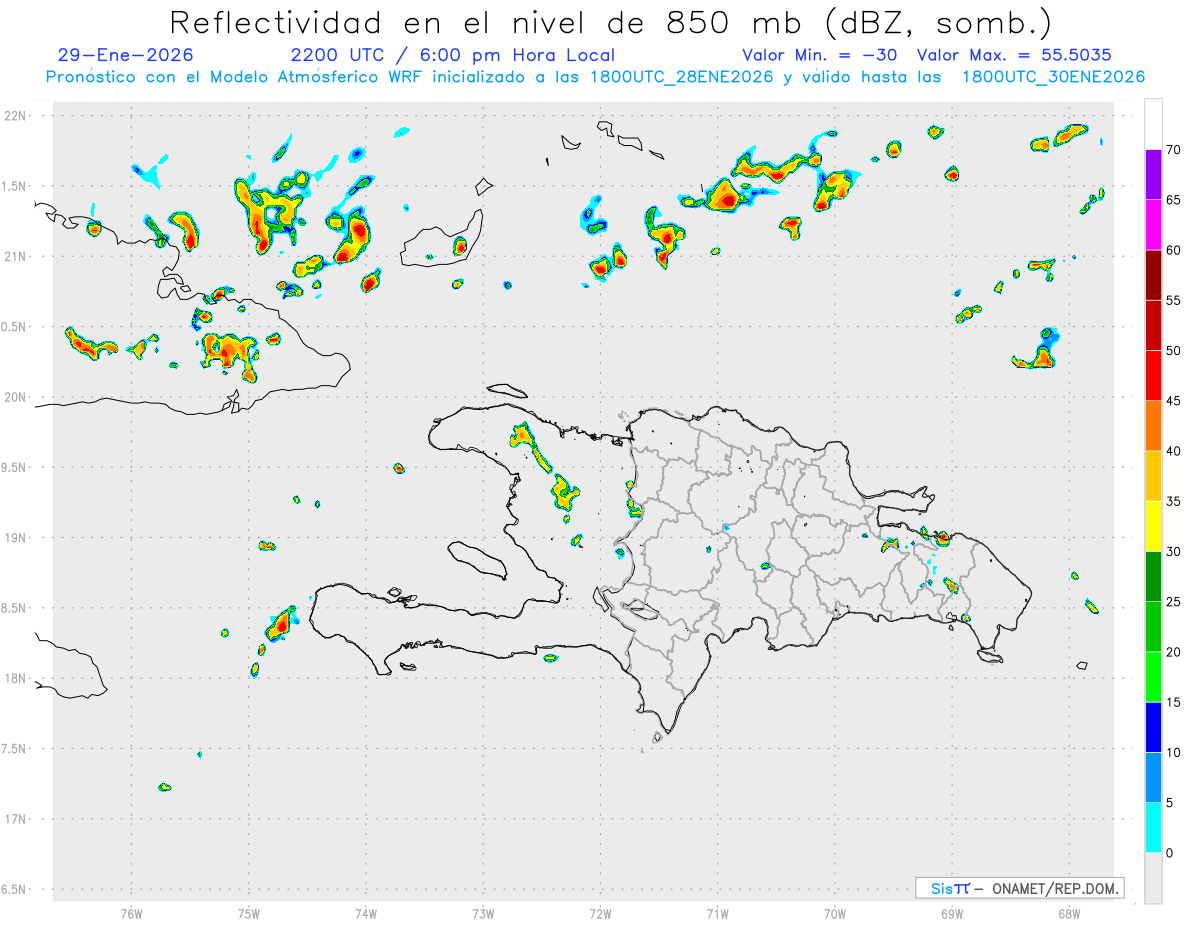Click the colorbar label '15'

[1174, 702]
